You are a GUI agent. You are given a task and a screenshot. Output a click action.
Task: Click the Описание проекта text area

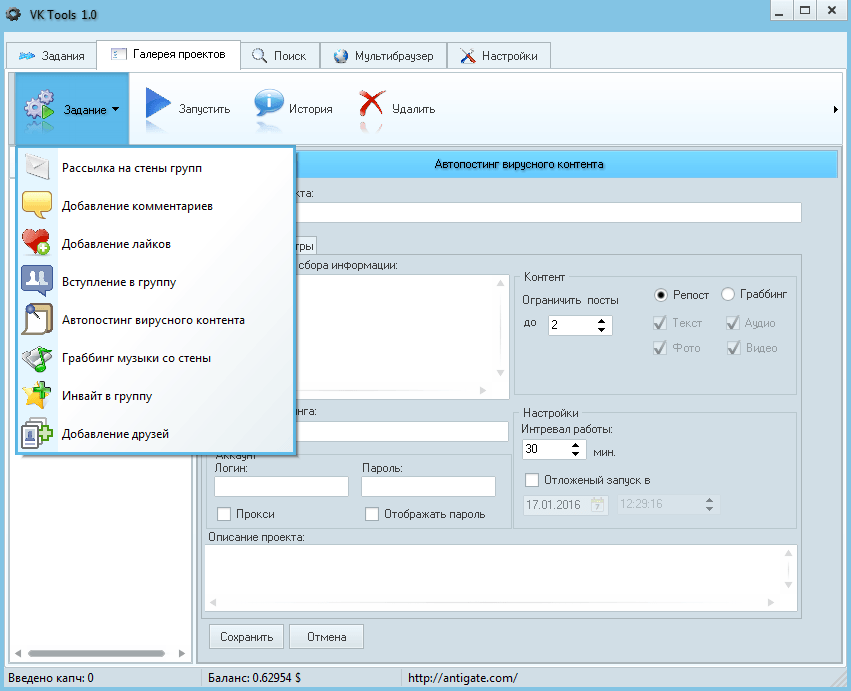pos(500,578)
